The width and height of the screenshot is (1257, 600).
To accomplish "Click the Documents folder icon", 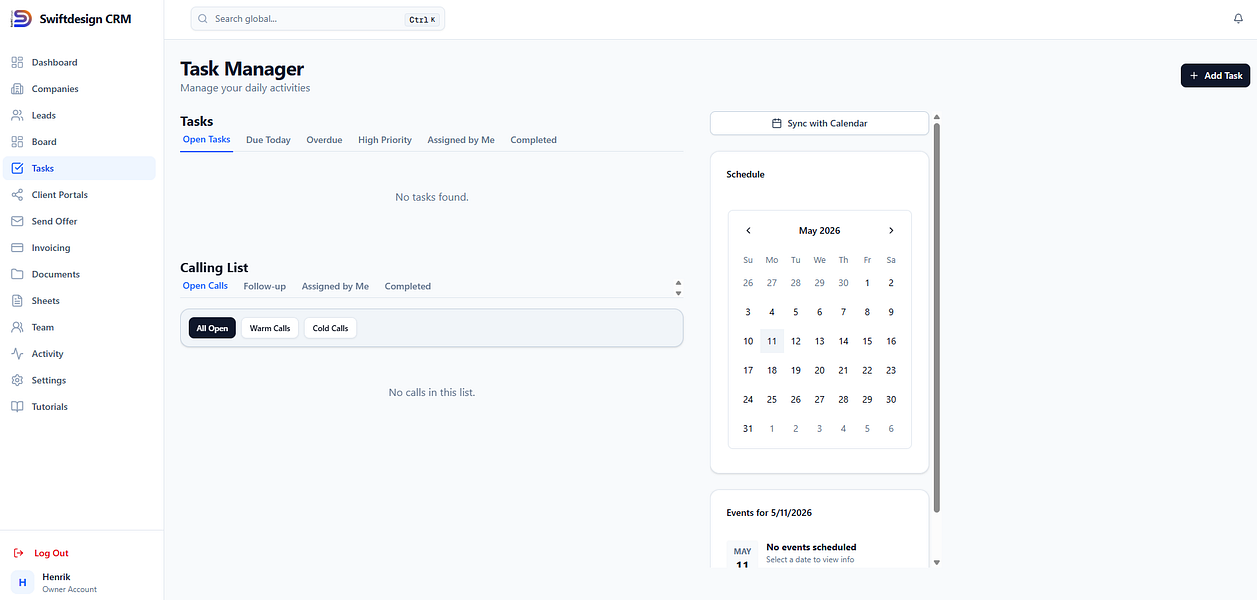I will point(17,274).
